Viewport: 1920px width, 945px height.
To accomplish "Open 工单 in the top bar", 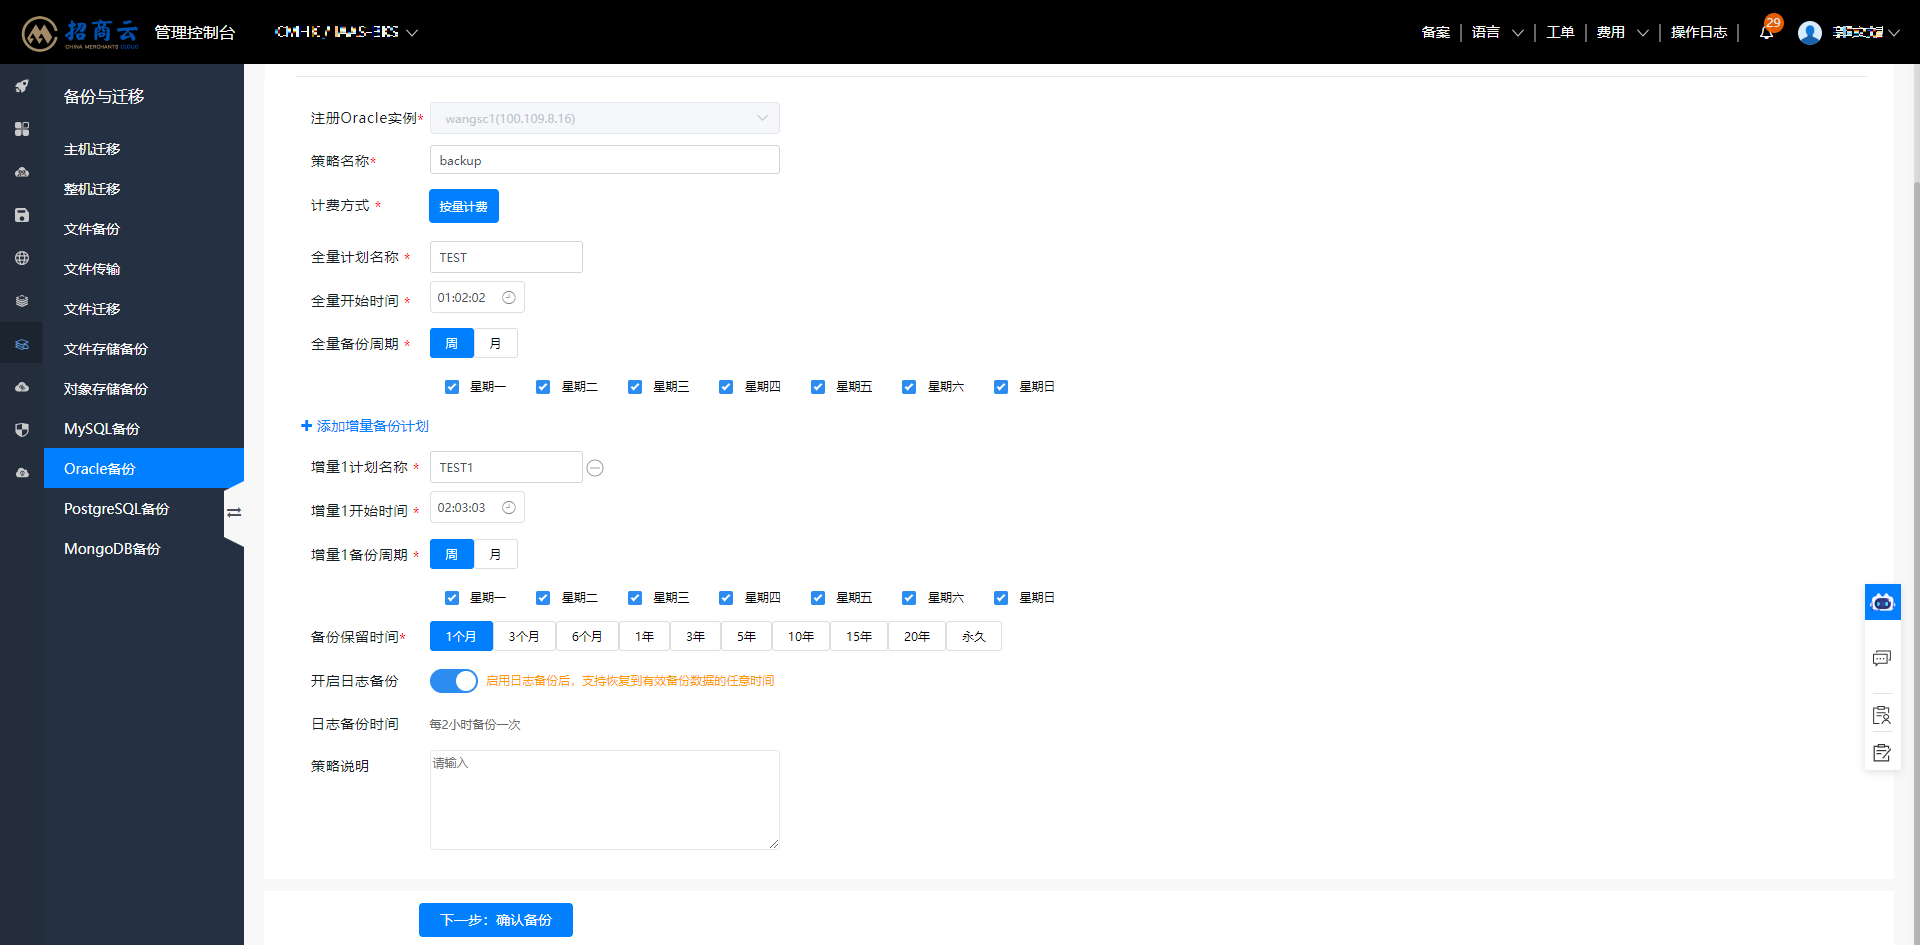I will click(x=1560, y=32).
